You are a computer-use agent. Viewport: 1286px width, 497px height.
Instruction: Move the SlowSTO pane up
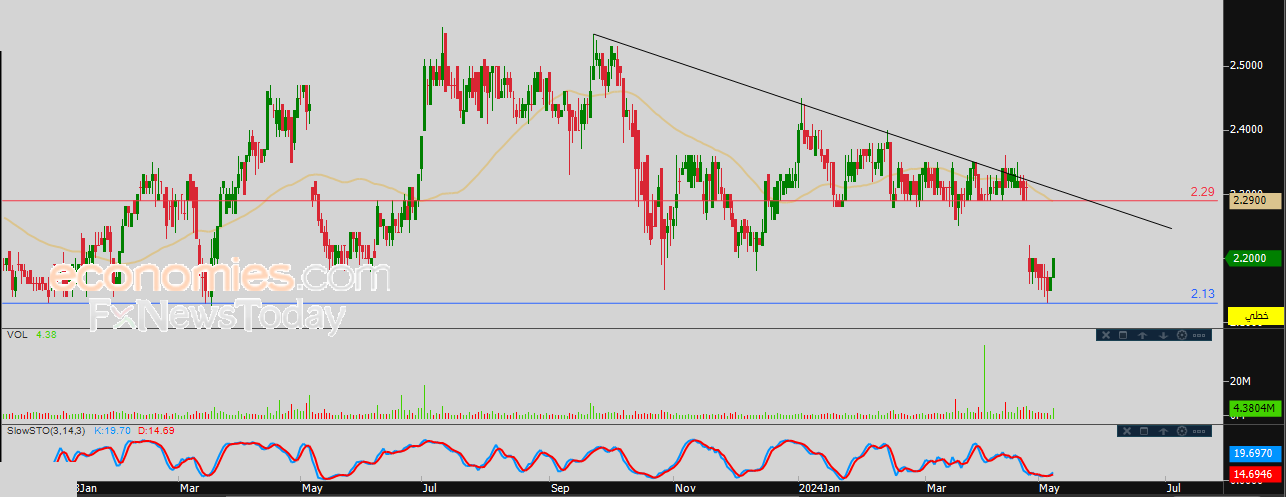pyautogui.click(x=1162, y=430)
